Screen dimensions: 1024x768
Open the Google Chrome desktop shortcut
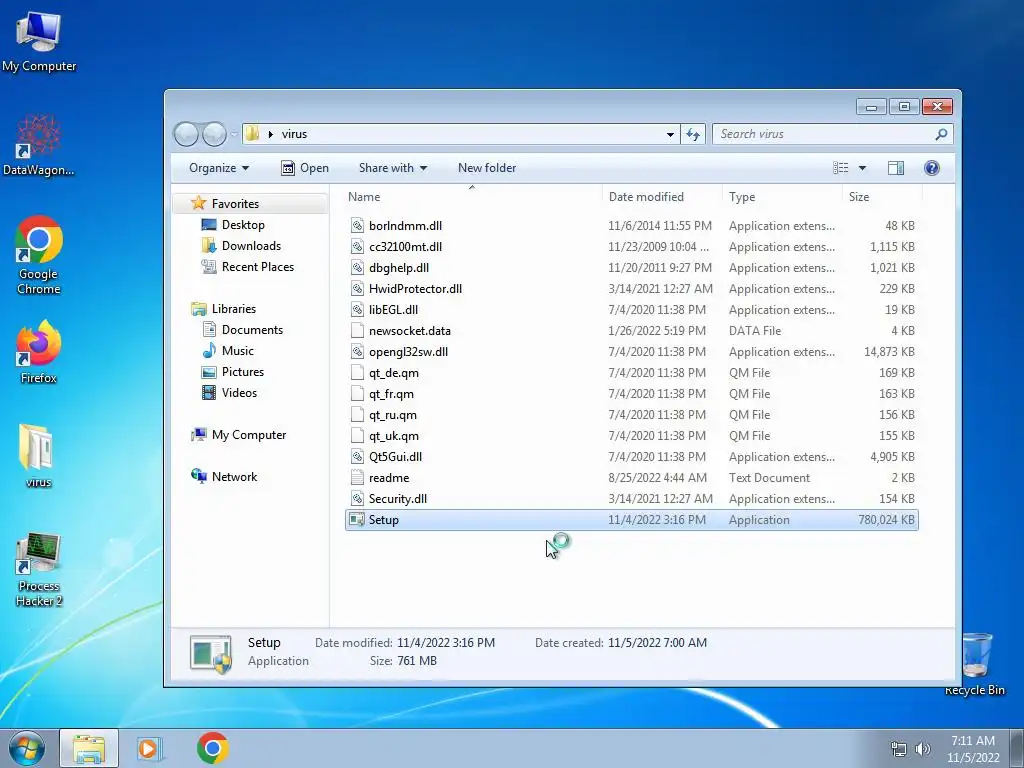tap(39, 255)
